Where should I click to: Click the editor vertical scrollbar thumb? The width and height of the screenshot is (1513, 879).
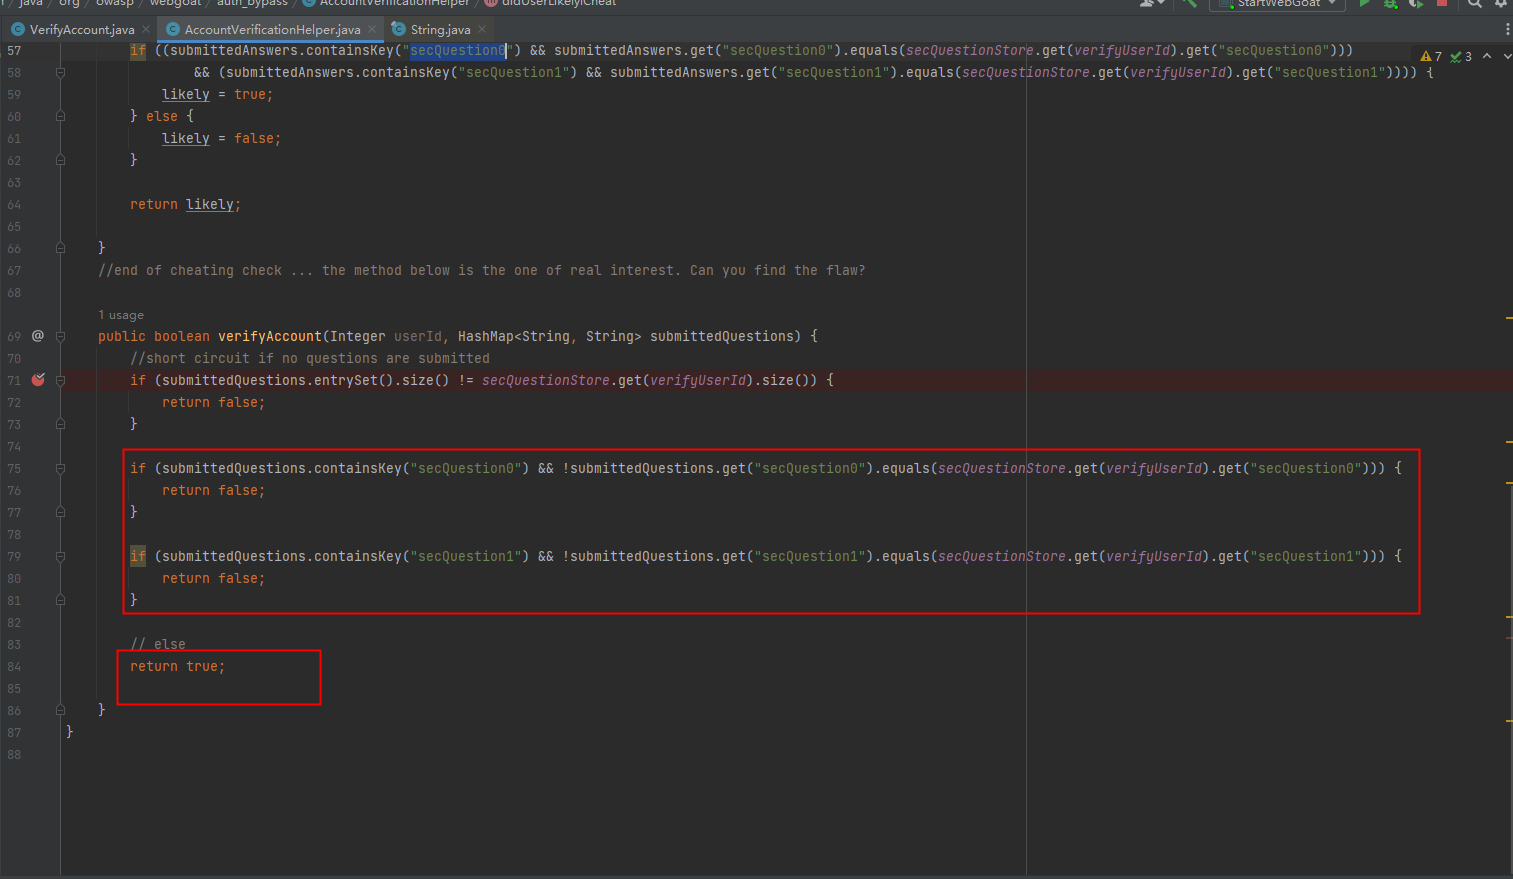click(1511, 680)
